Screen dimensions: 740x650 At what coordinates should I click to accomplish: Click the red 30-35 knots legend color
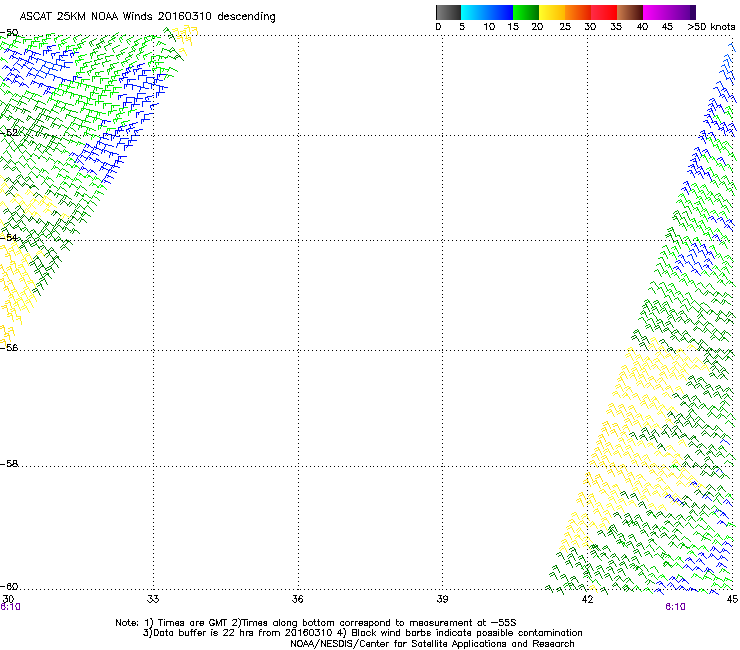(x=604, y=12)
